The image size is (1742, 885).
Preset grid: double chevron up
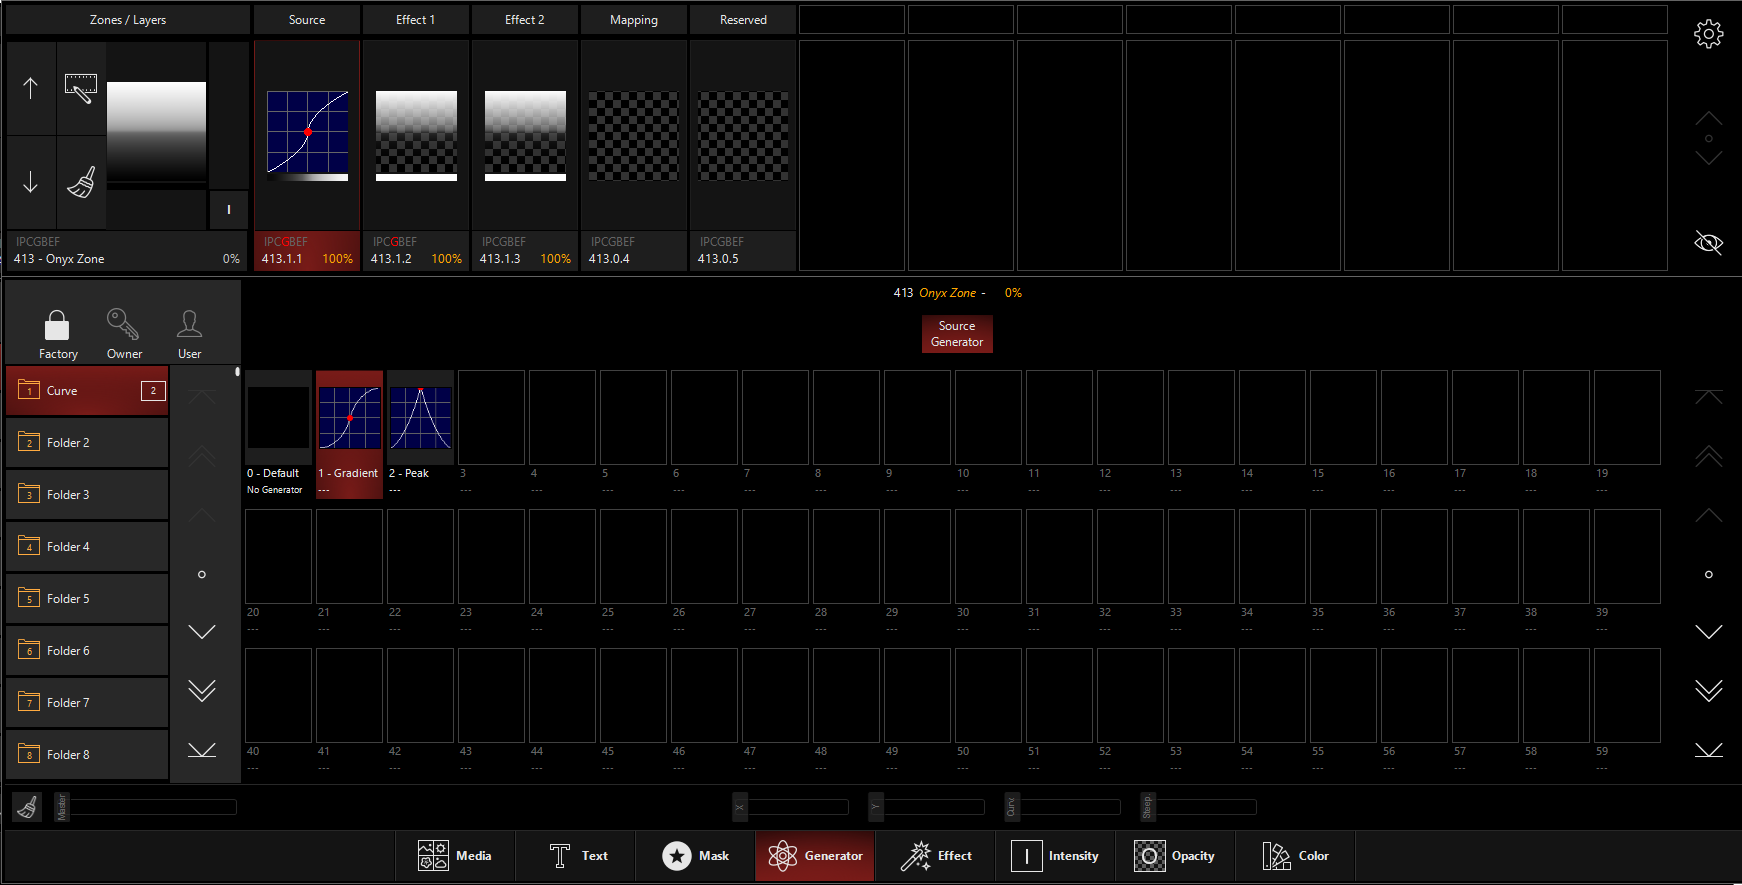tap(1709, 456)
